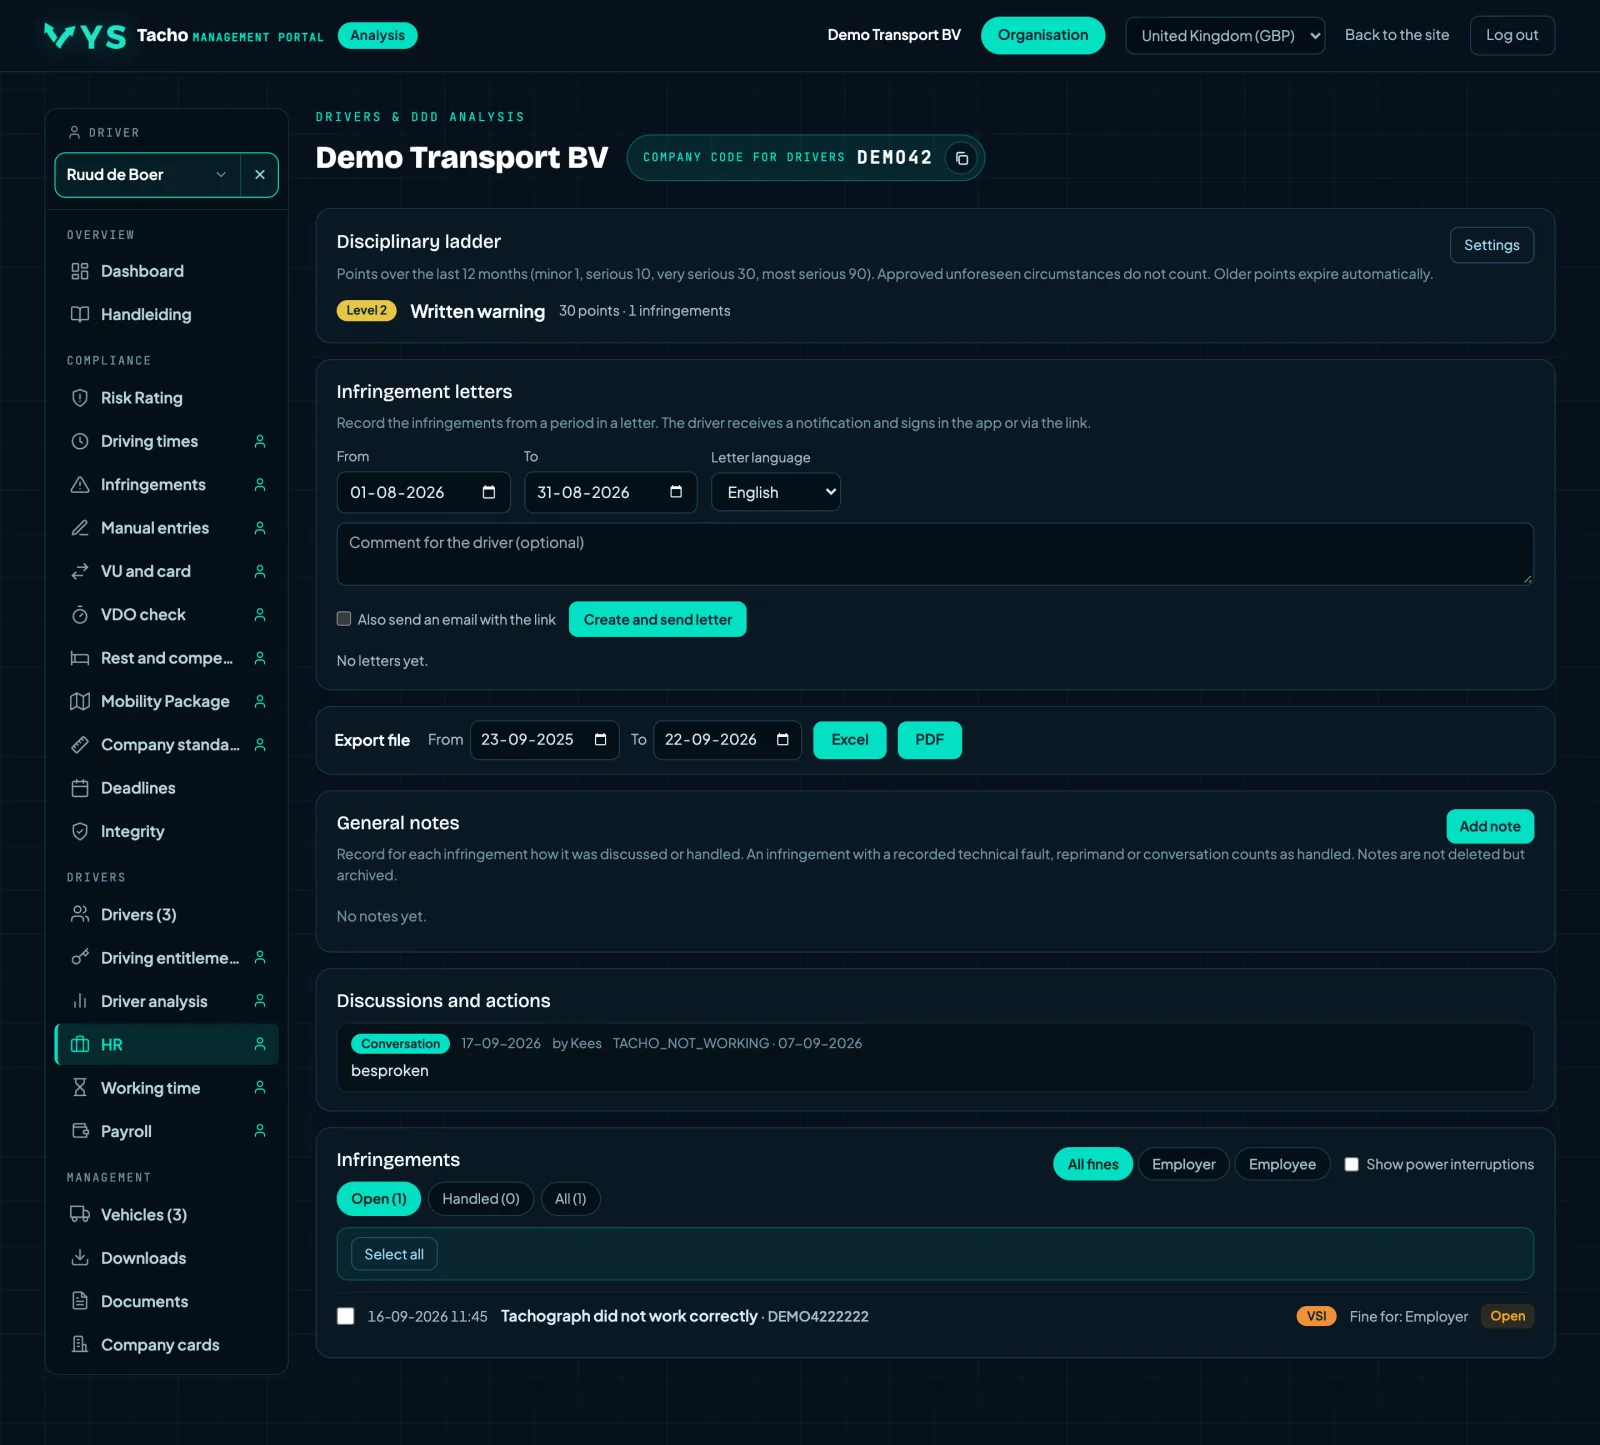1600x1445 pixels.
Task: Click the Downloads arrow icon
Action: coord(80,1258)
